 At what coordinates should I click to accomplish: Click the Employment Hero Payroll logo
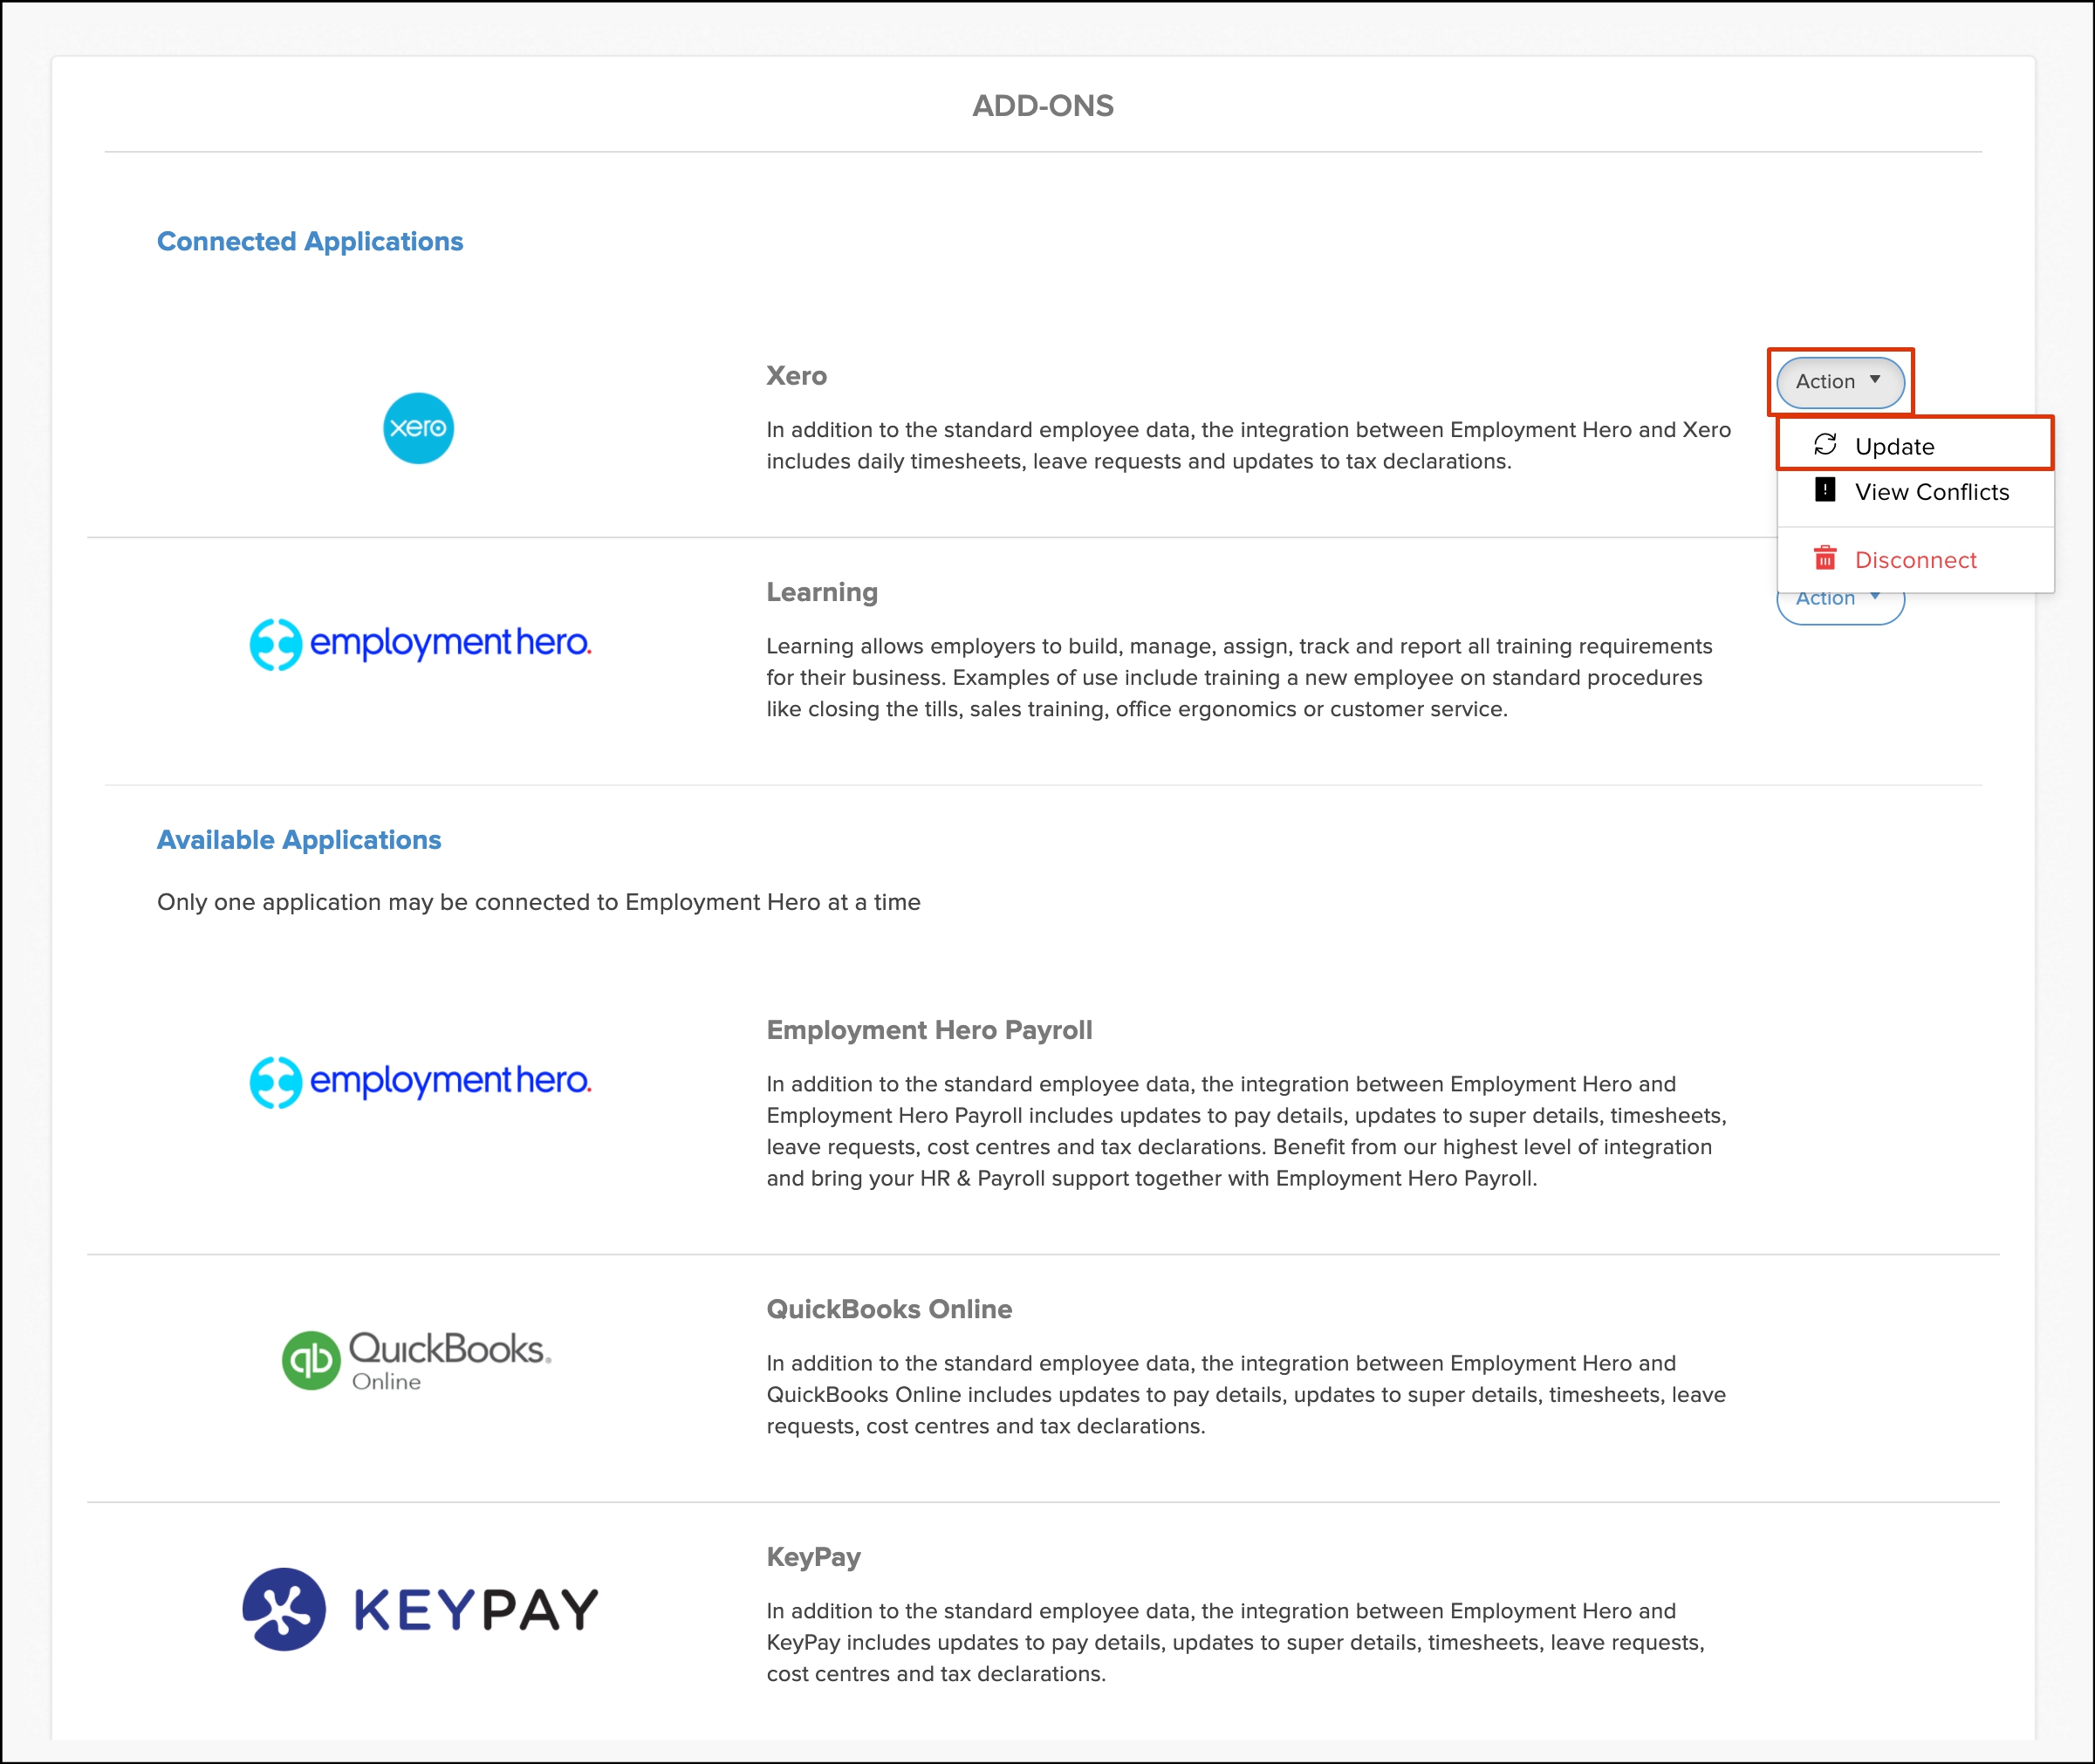pyautogui.click(x=420, y=1081)
